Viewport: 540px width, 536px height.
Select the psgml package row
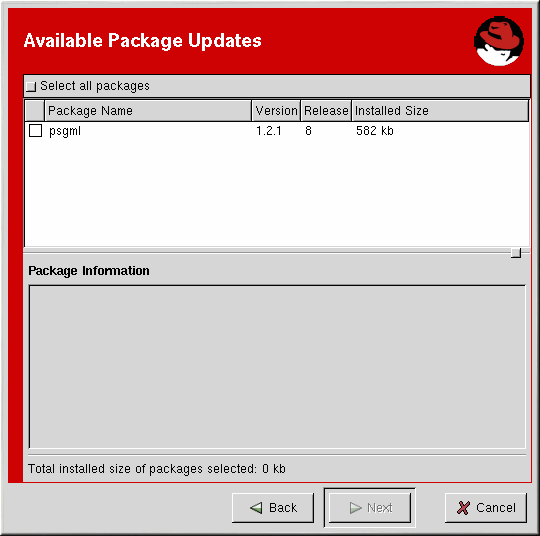pyautogui.click(x=277, y=131)
